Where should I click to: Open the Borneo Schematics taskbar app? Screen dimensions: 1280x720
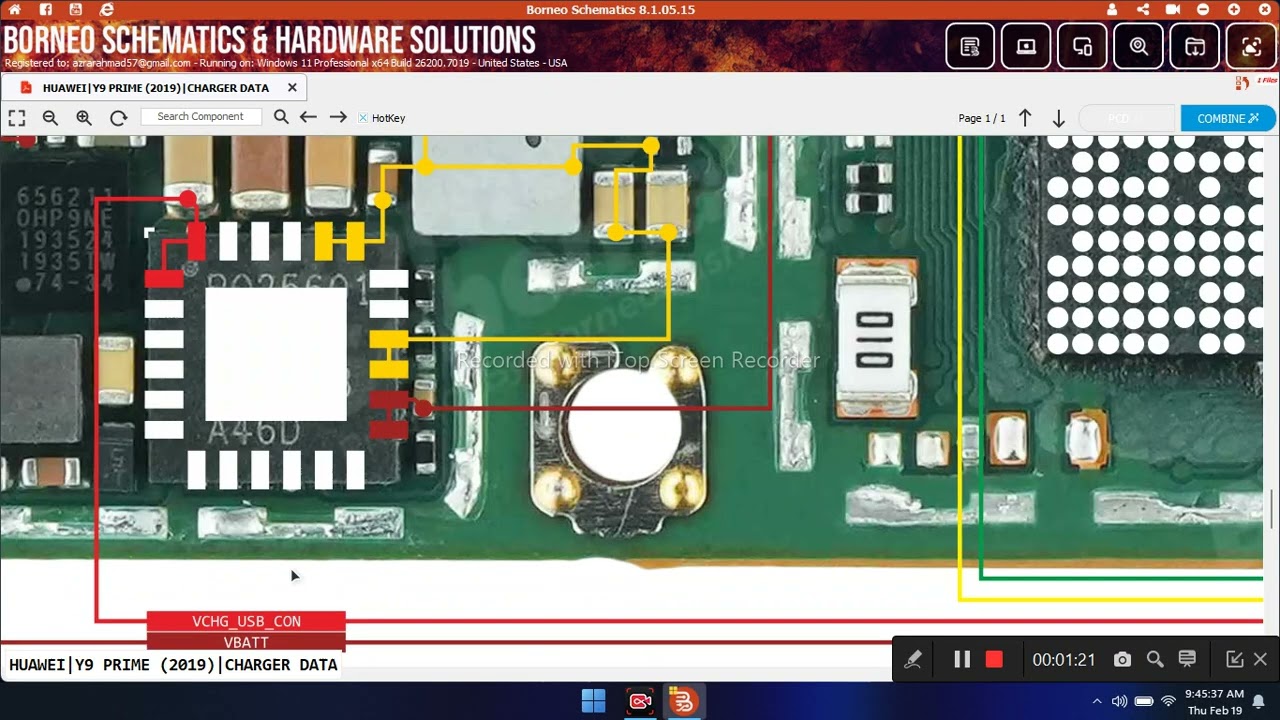684,701
